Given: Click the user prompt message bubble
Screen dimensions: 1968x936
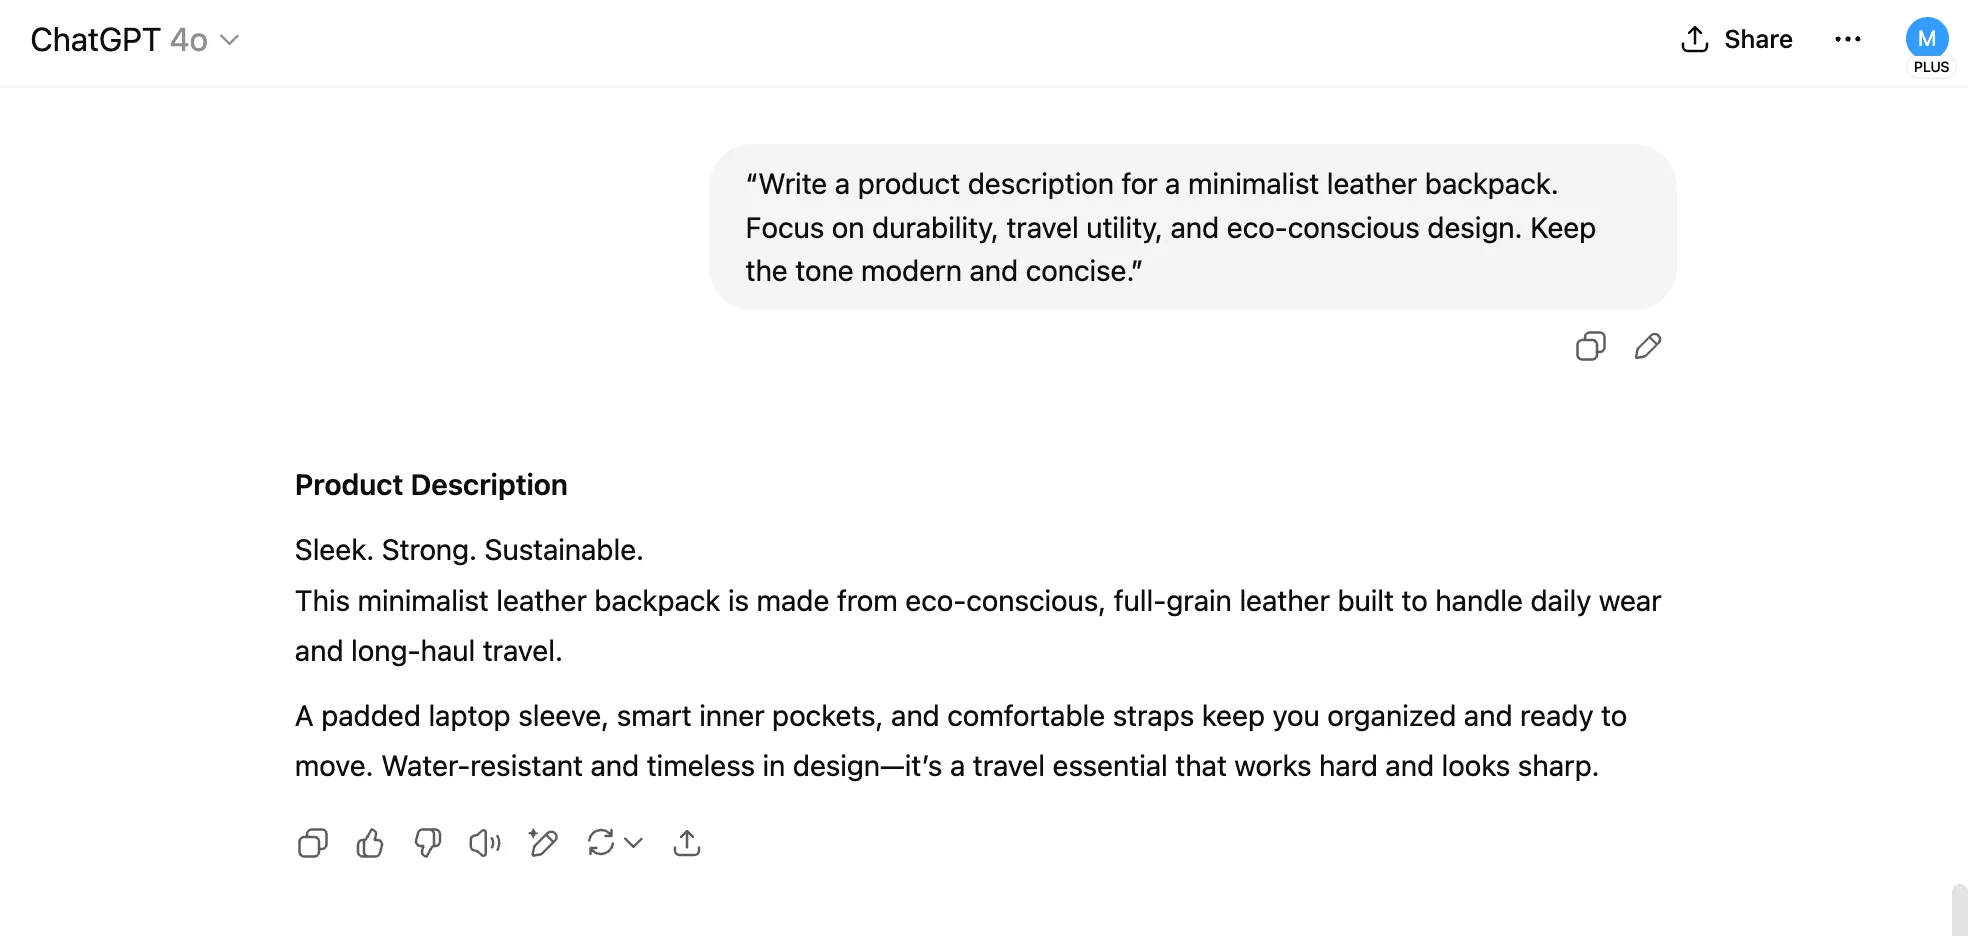Looking at the screenshot, I should tap(1192, 227).
